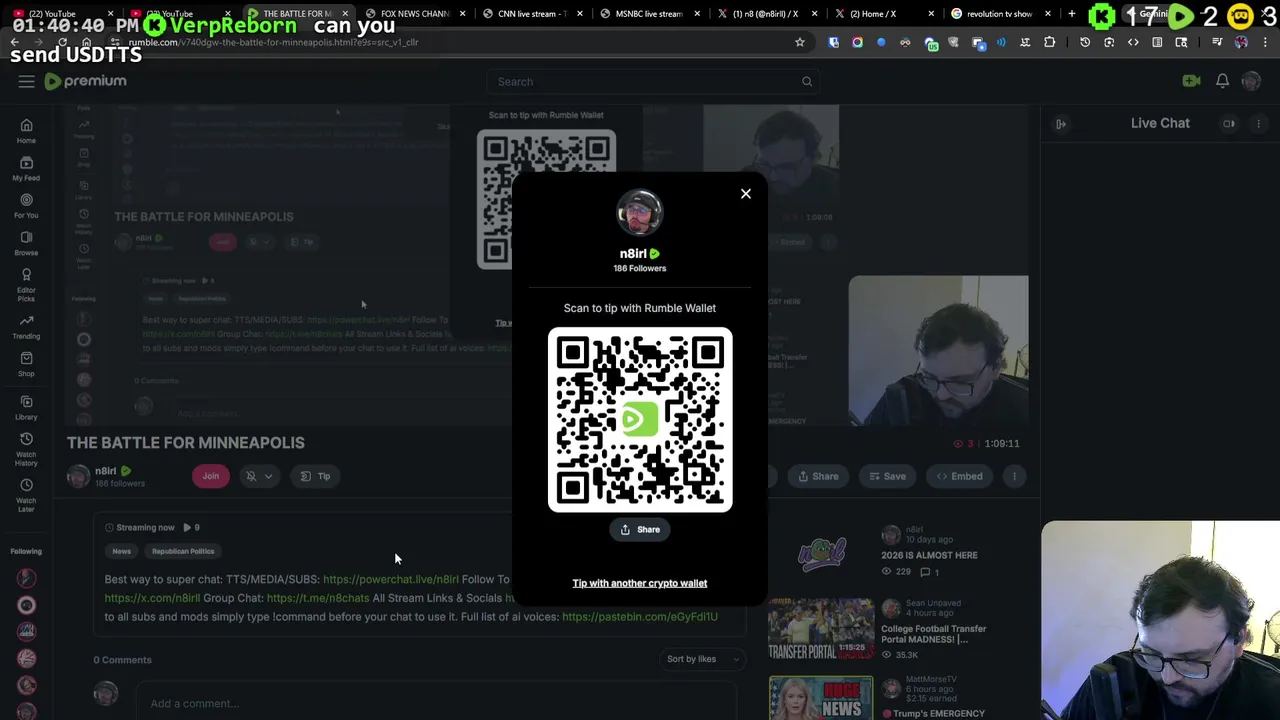Open t.me/n8chats group chat link
This screenshot has height=720, width=1280.
tap(318, 598)
